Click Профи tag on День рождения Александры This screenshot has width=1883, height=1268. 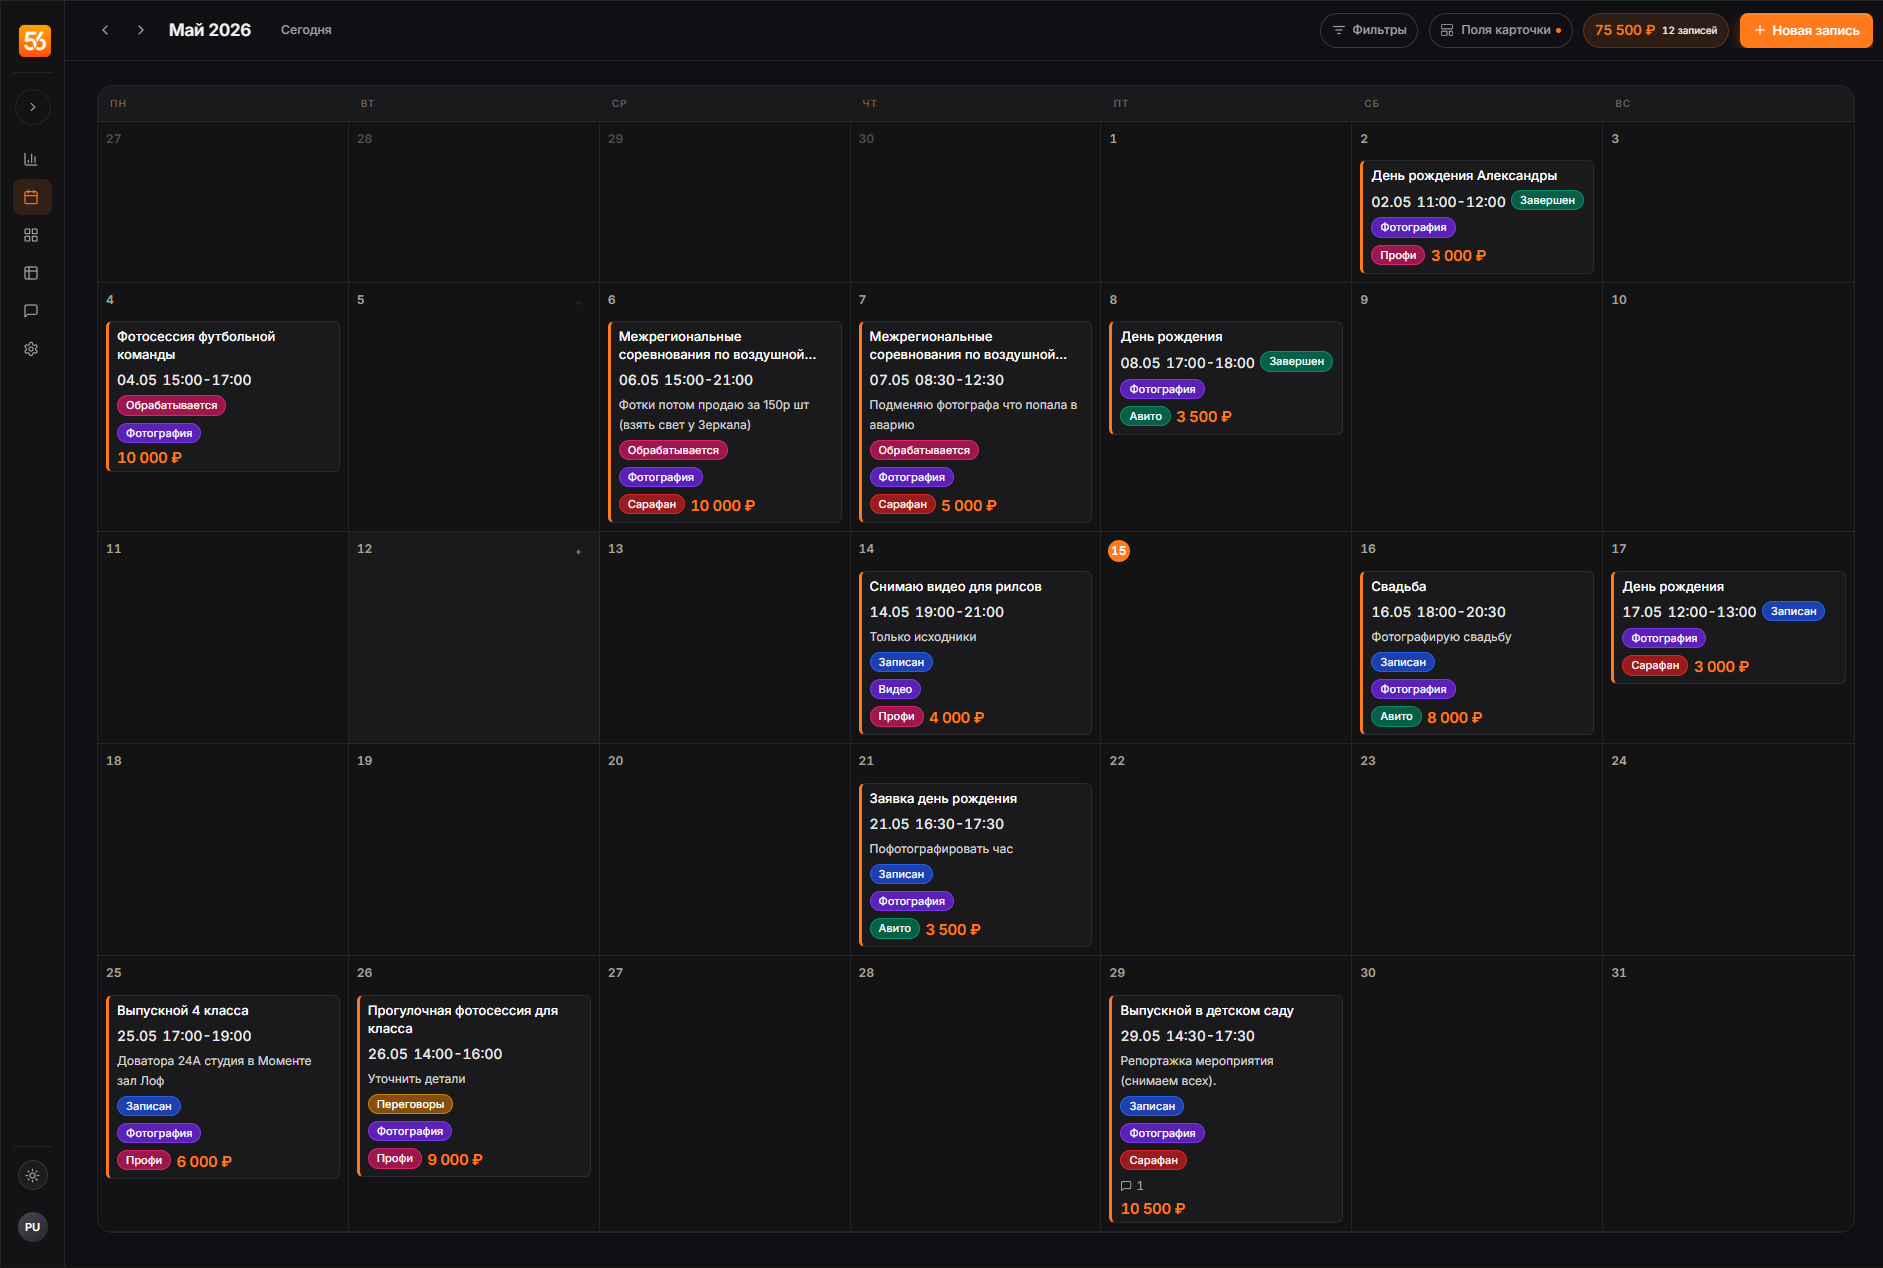coord(1398,256)
